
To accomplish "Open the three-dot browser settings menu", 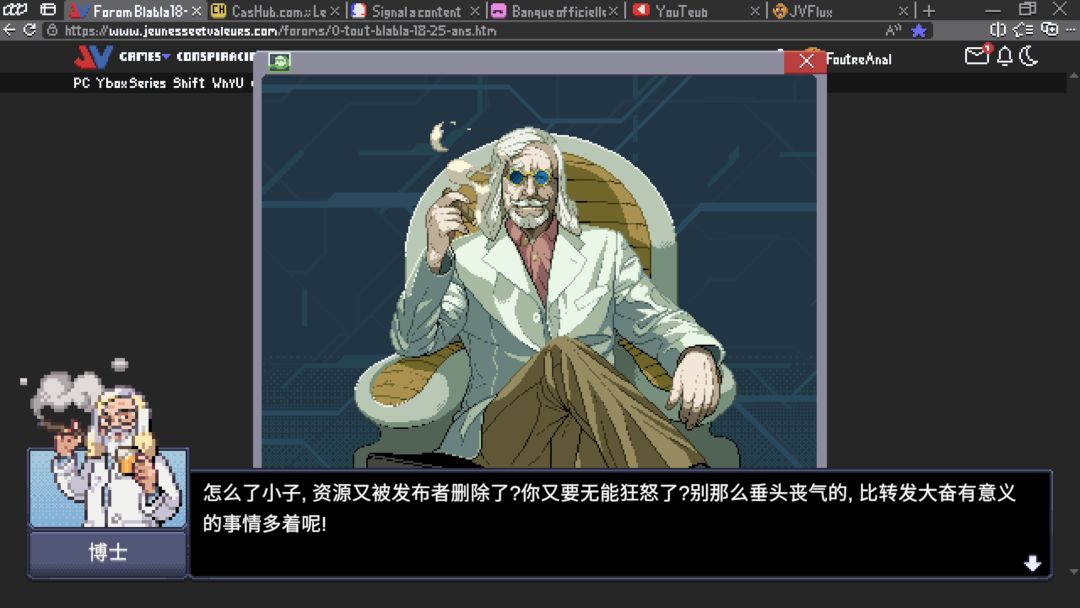I will pyautogui.click(x=1070, y=30).
